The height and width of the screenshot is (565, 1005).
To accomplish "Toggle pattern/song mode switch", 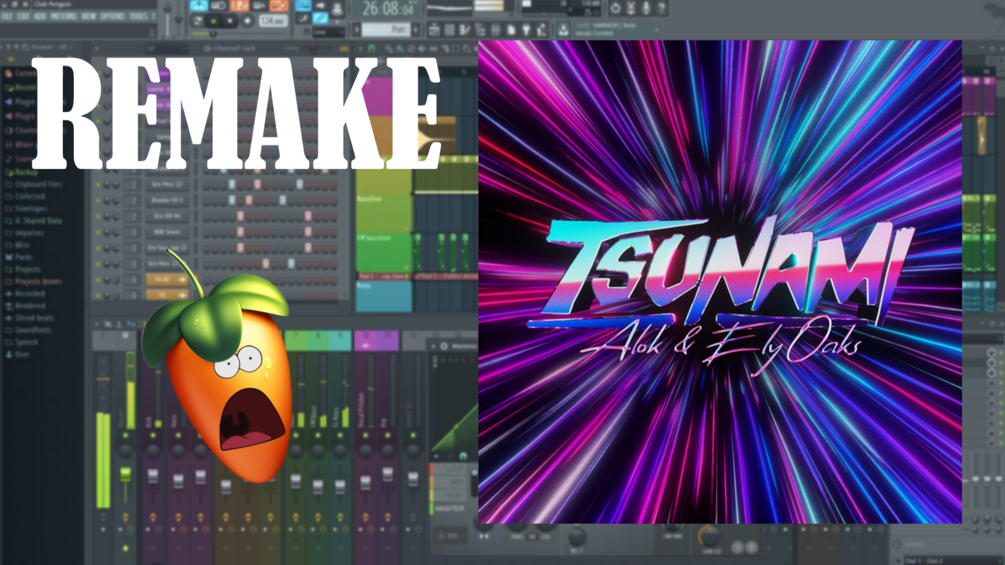I will point(197,21).
